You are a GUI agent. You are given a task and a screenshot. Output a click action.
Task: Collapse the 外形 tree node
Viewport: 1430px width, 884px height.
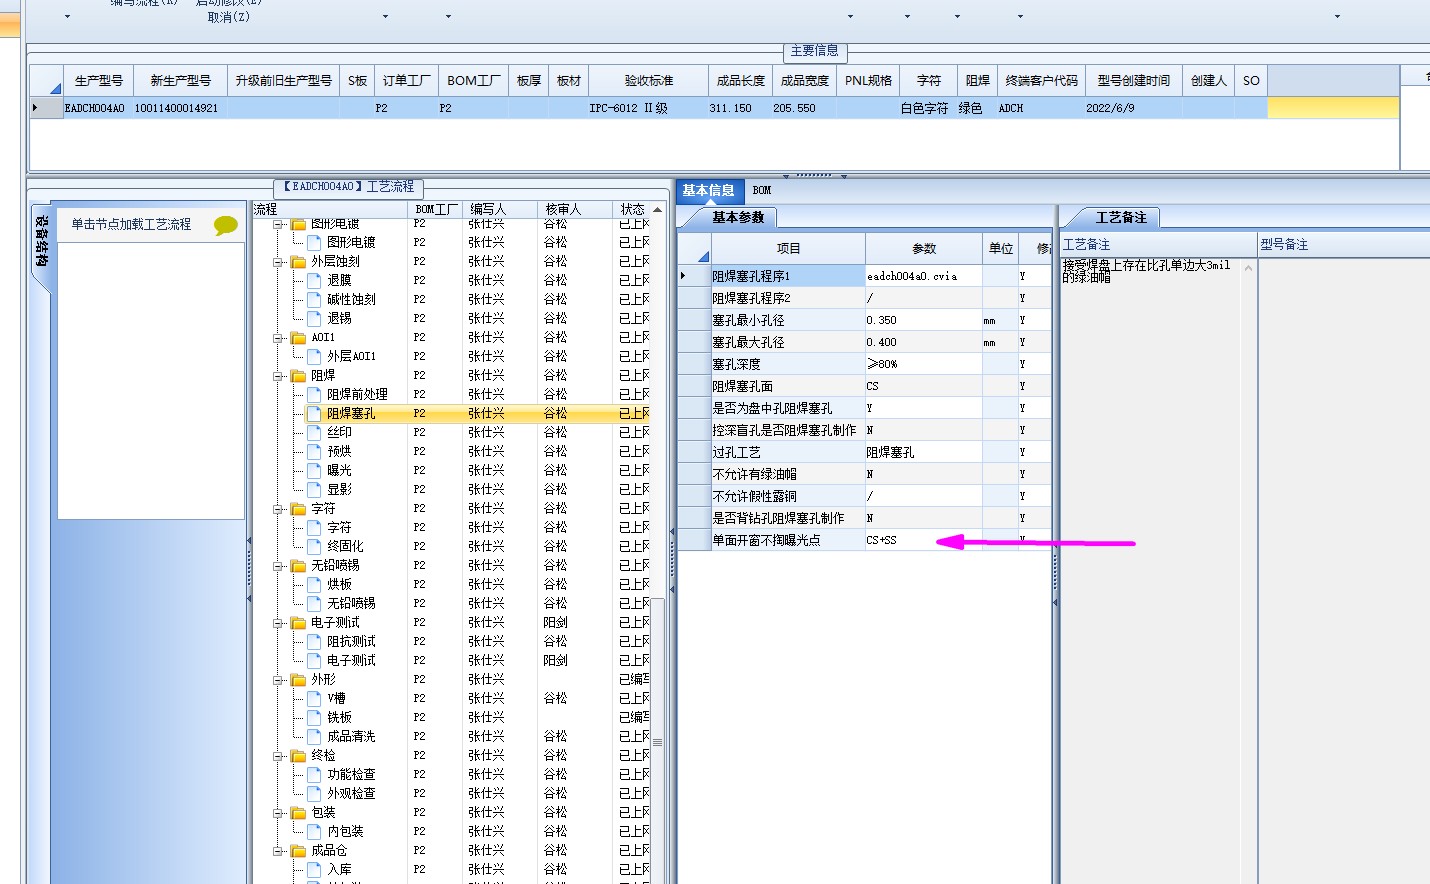tap(278, 680)
